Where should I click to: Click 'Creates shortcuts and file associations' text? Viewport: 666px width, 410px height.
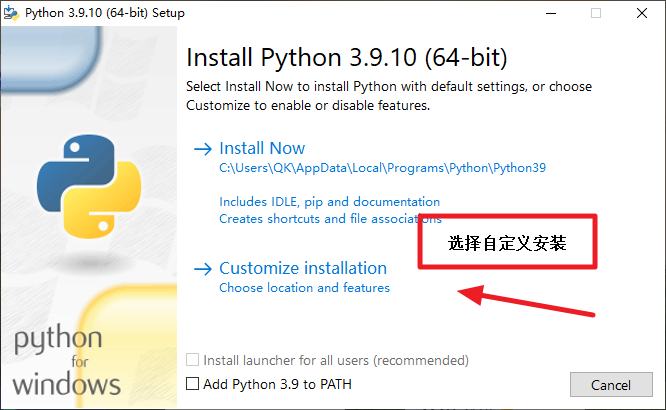click(330, 219)
